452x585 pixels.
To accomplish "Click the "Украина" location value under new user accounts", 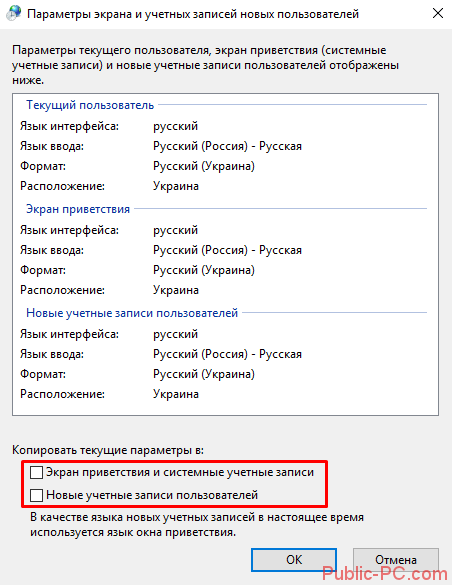I will pos(176,394).
